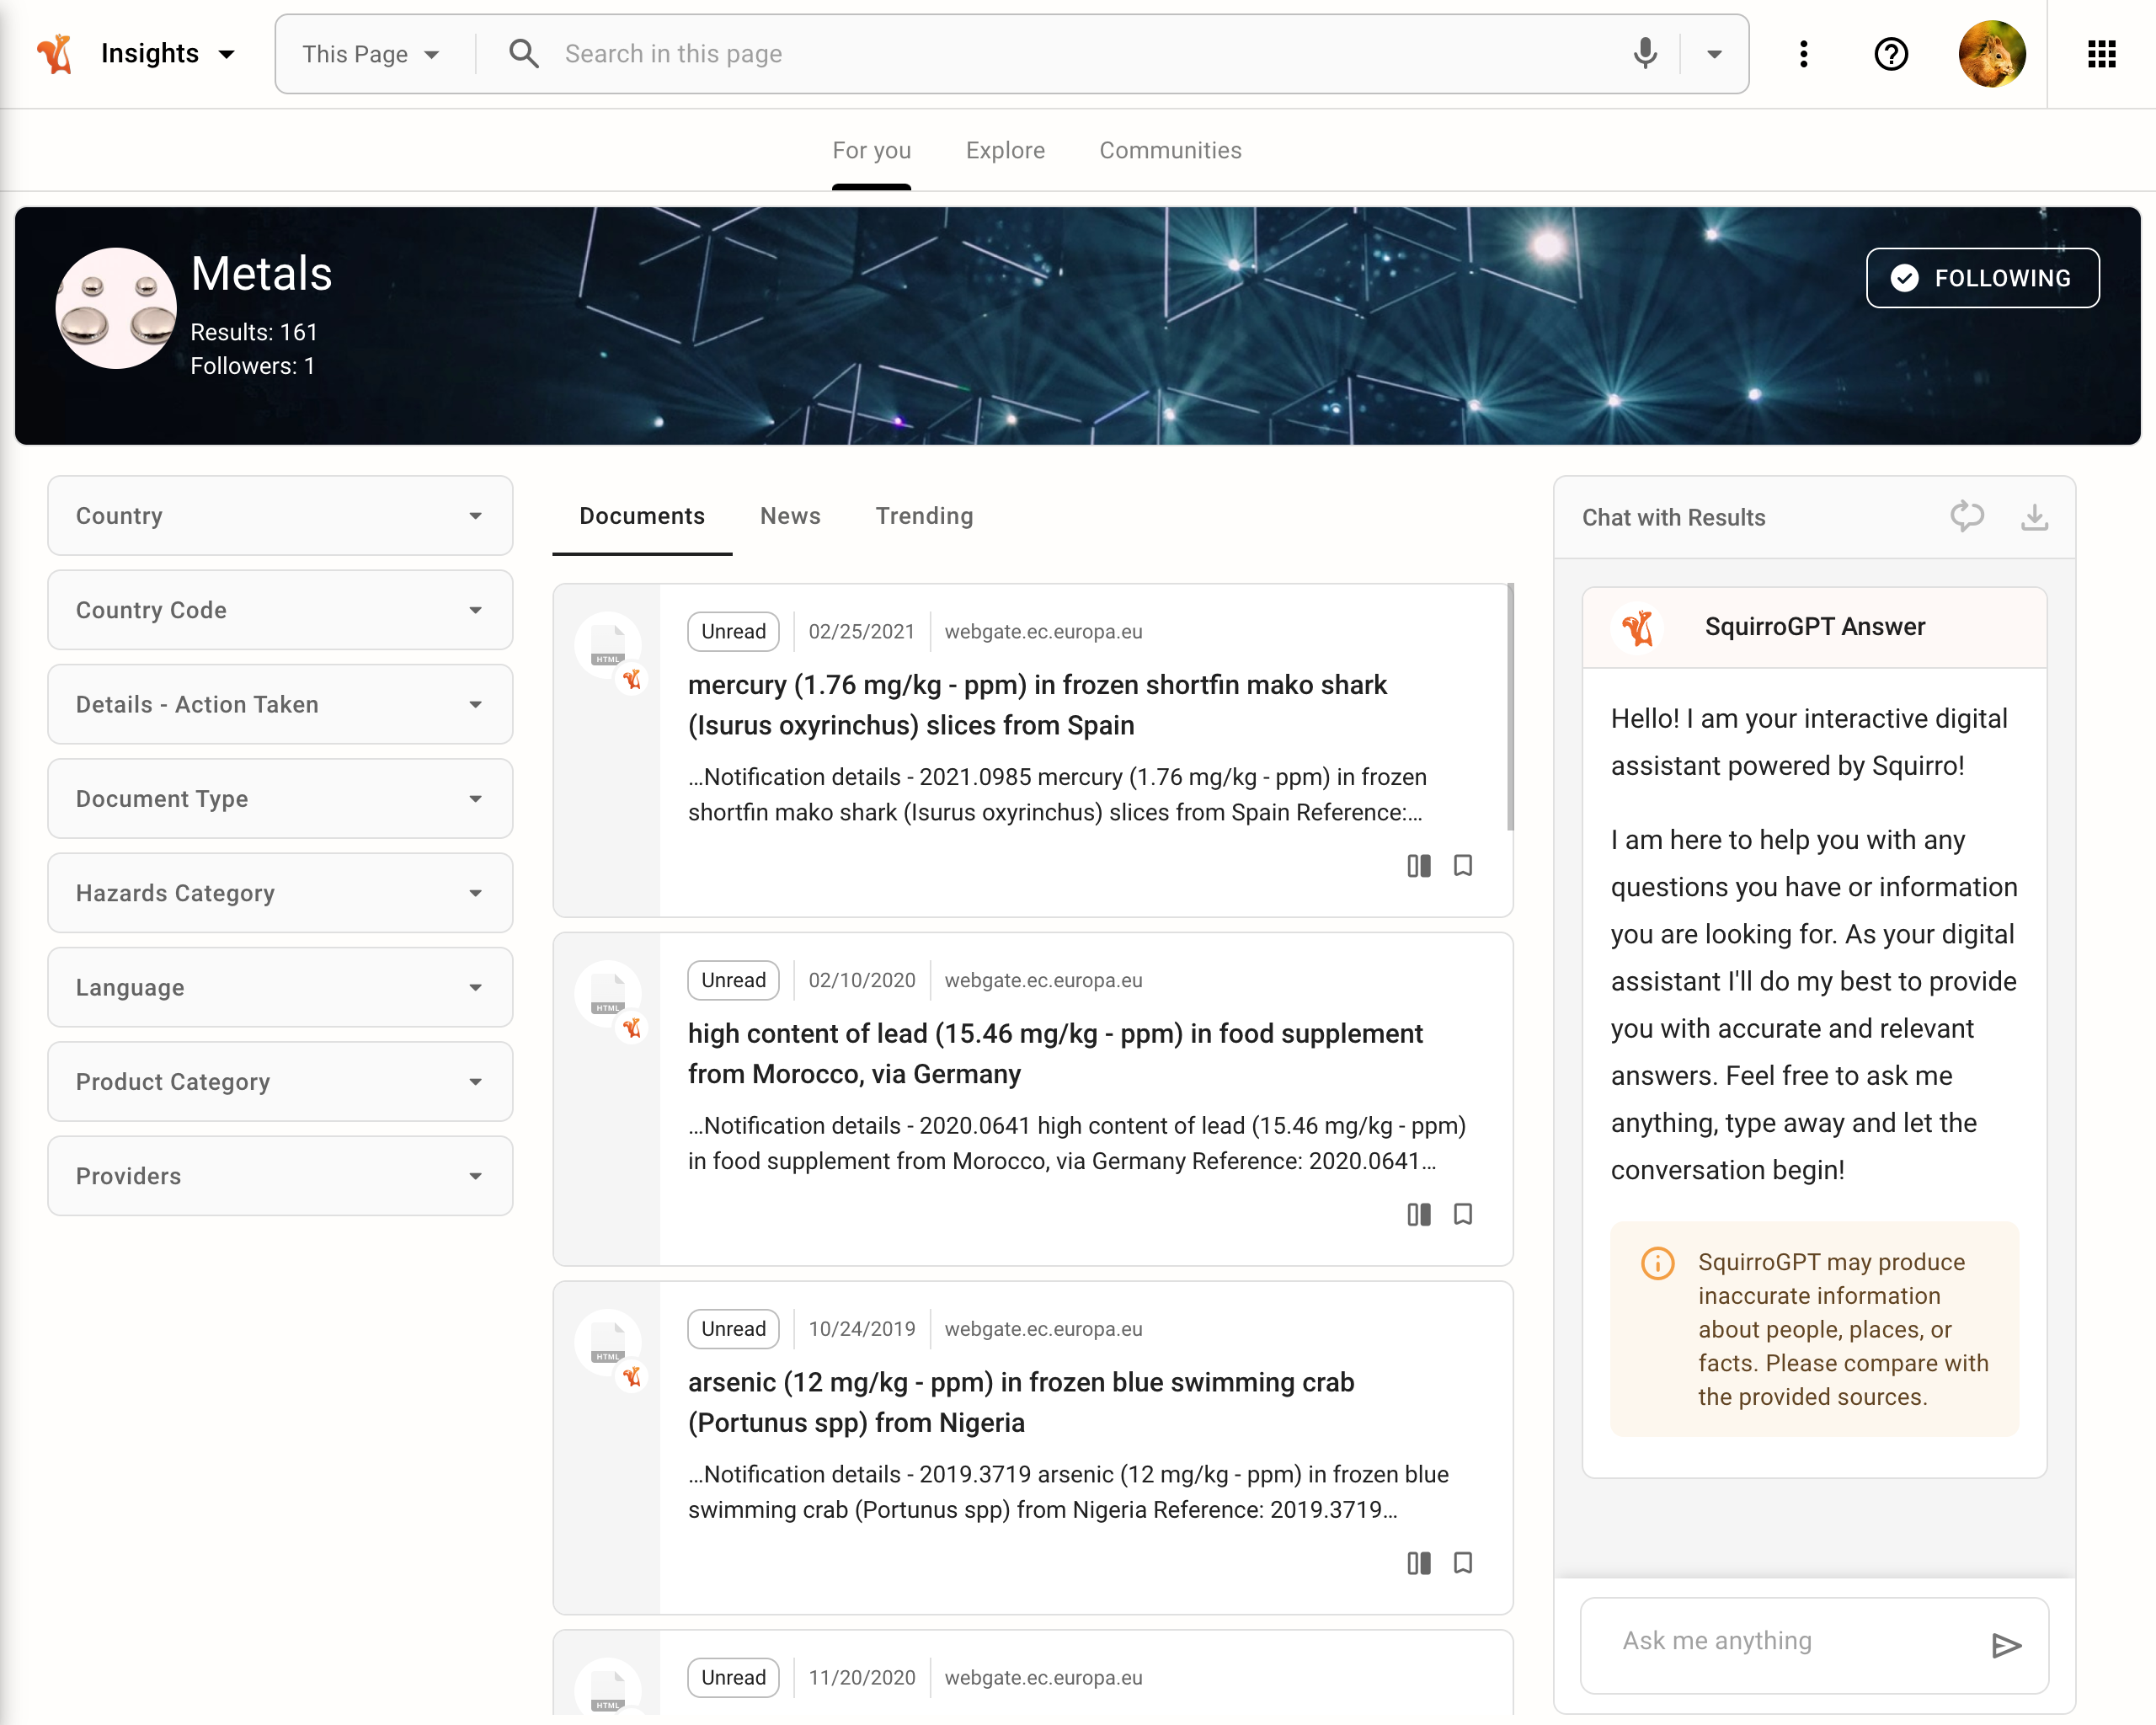2156x1725 pixels.
Task: Expand the Language filter
Action: 280,988
